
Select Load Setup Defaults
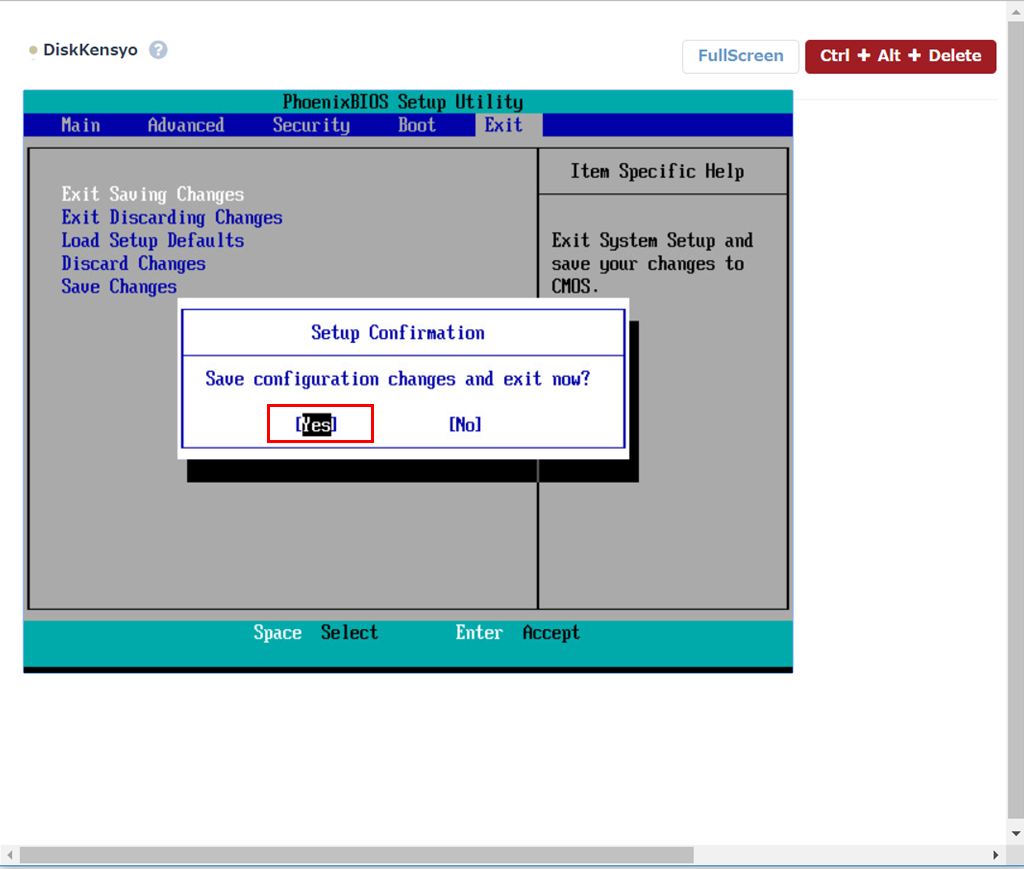coord(153,240)
